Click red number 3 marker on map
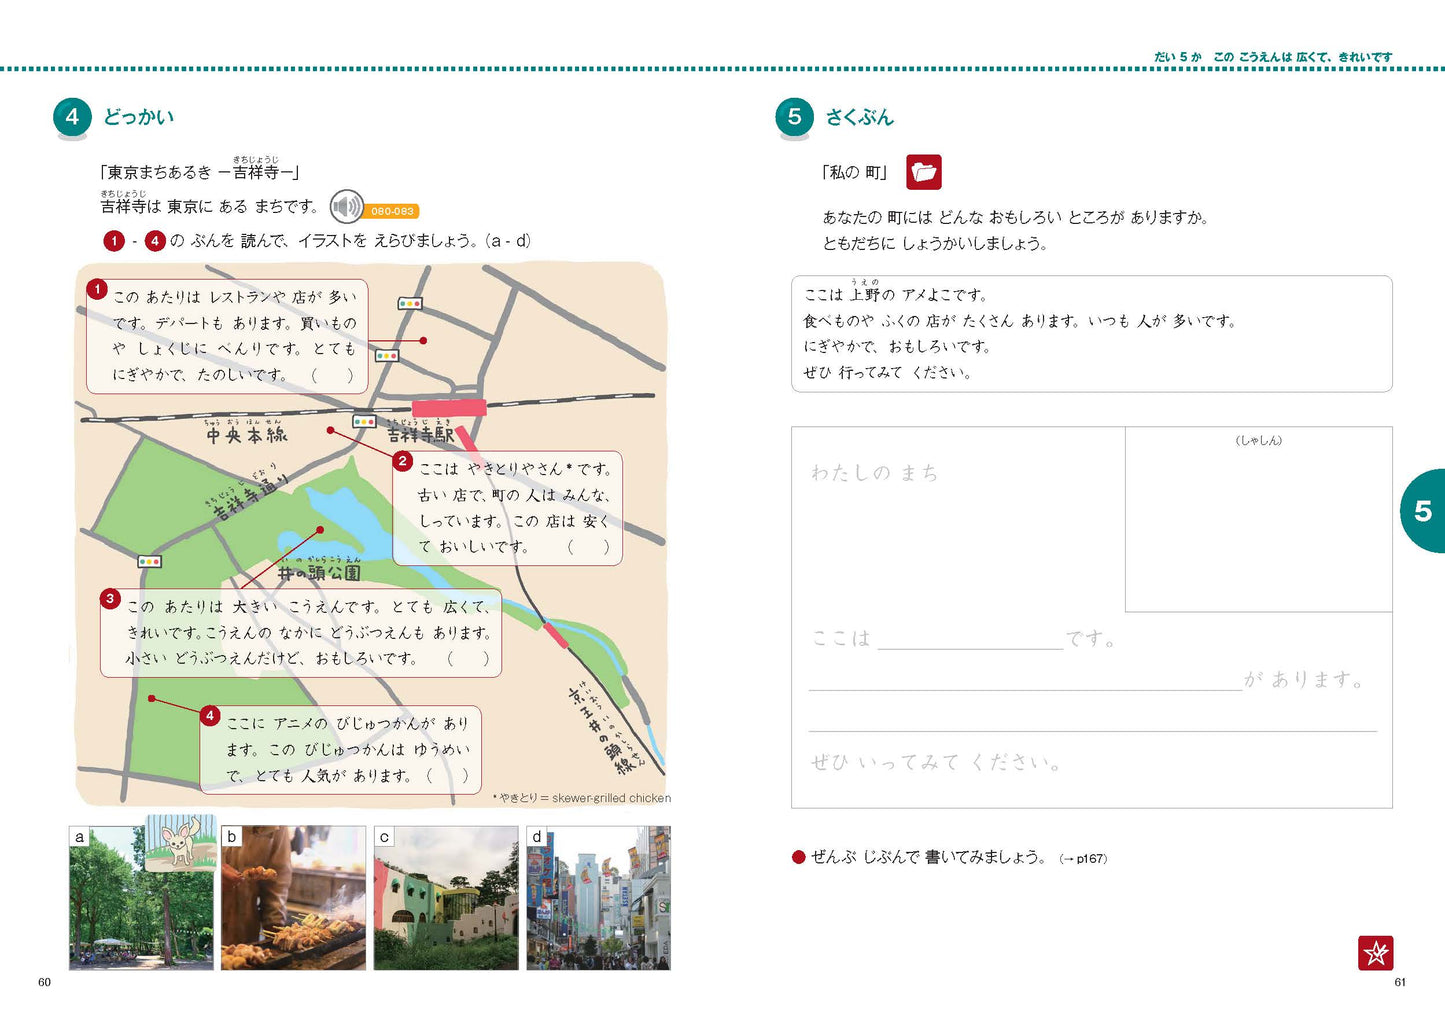Viewport: 1445px width, 1022px height. (110, 599)
